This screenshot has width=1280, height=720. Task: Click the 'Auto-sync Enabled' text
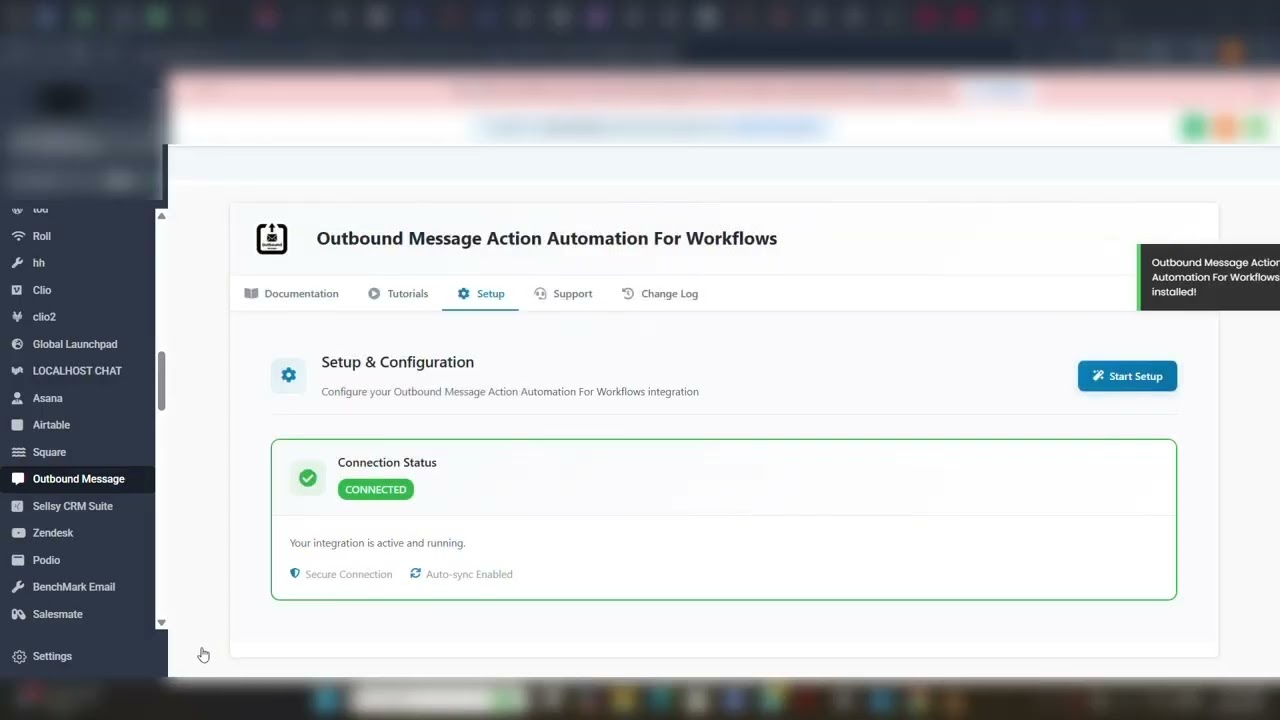469,574
